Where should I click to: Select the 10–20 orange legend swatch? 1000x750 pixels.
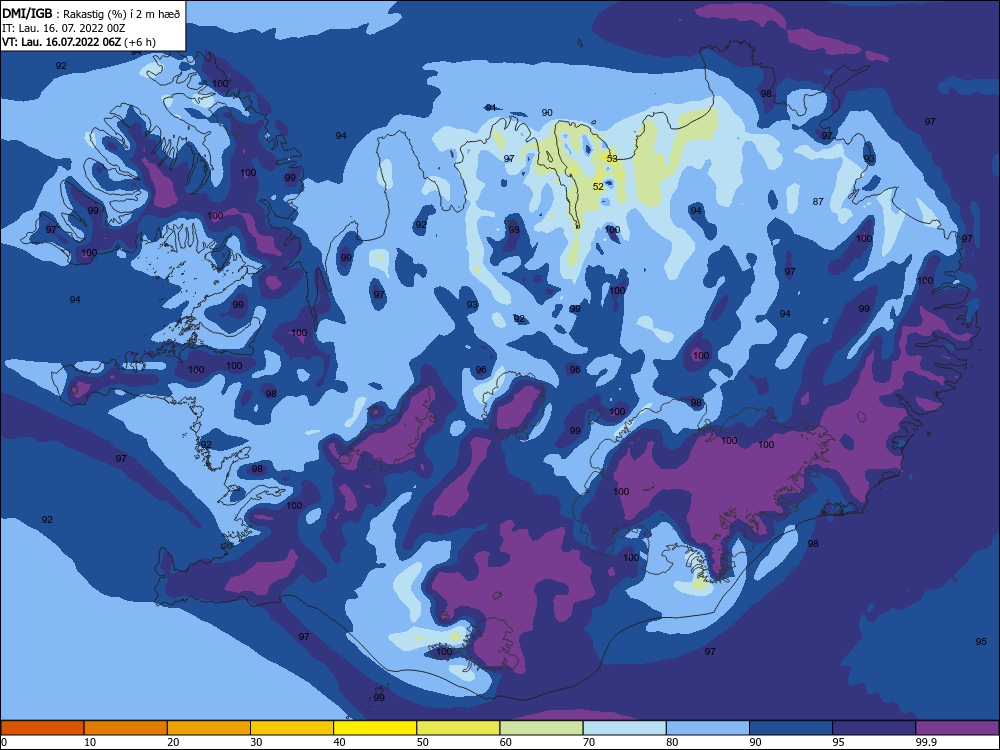tap(126, 728)
